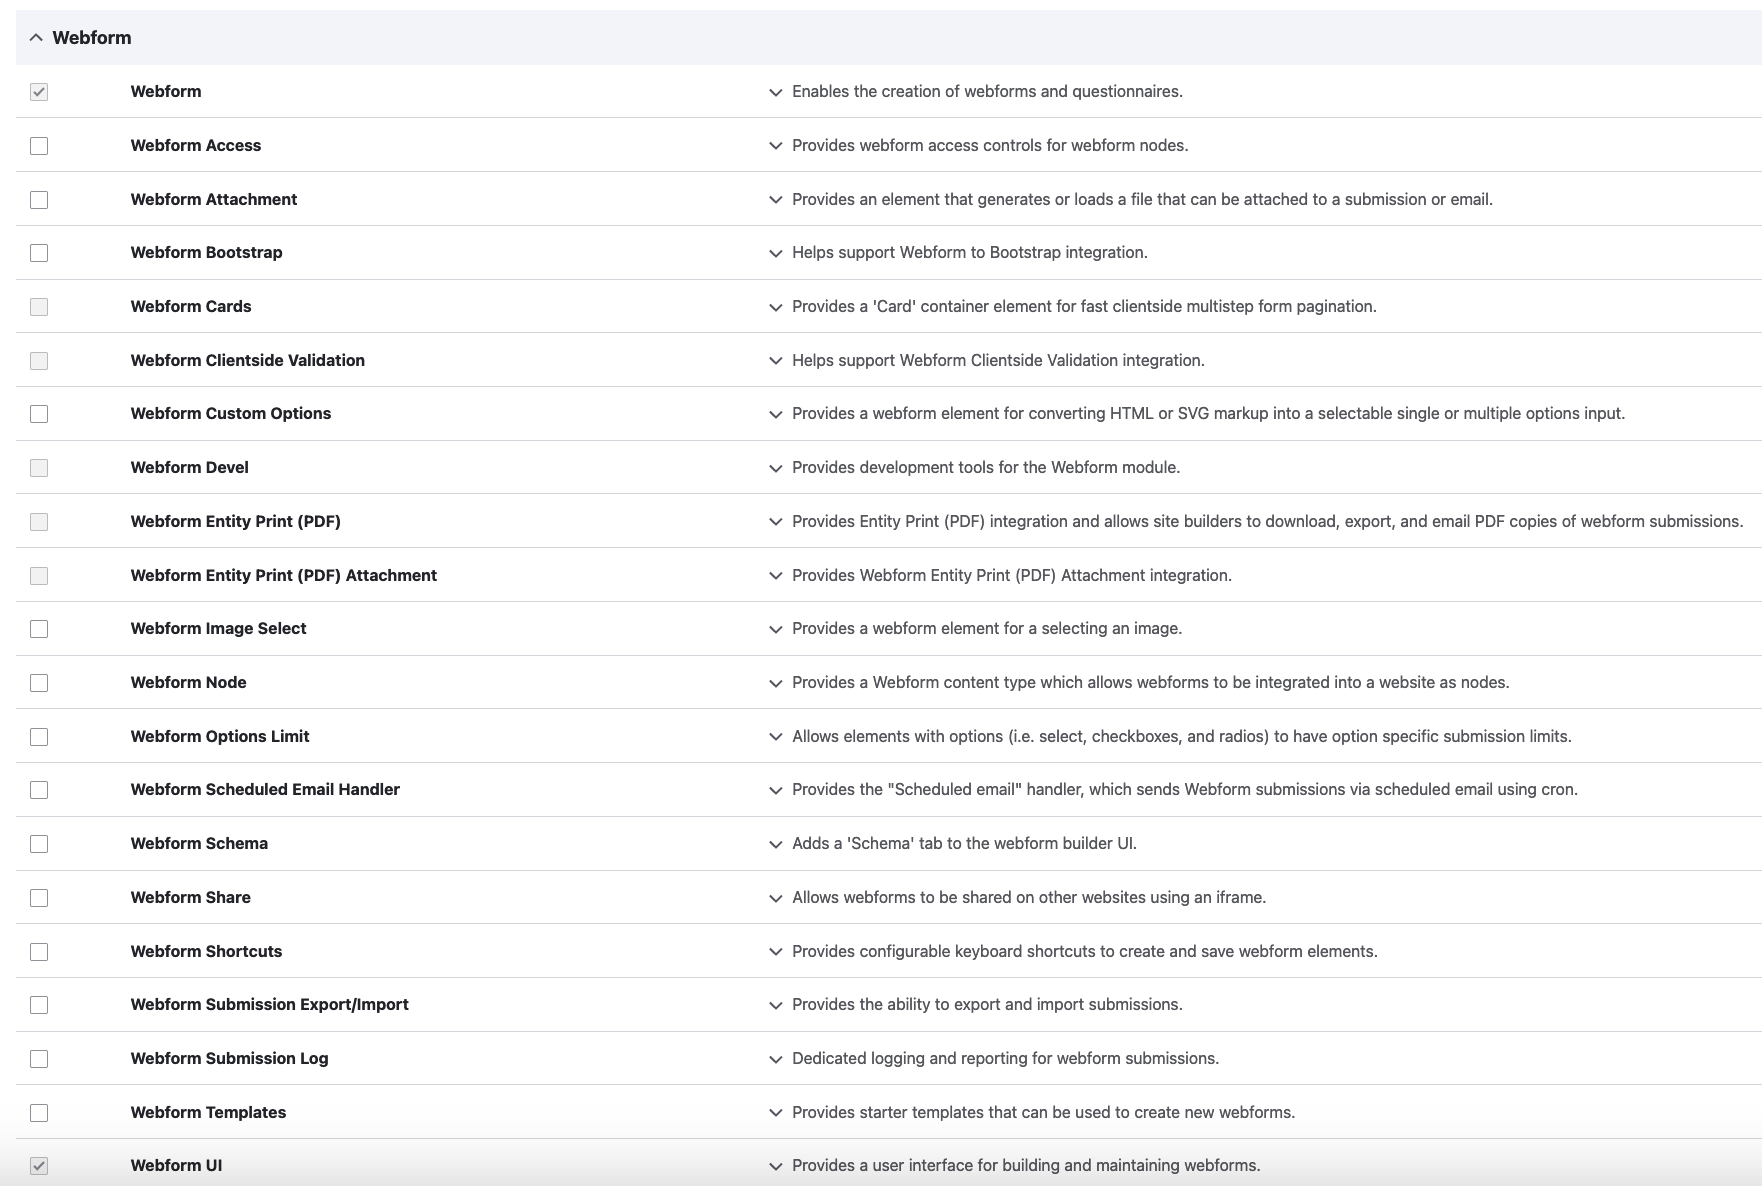This screenshot has height=1186, width=1762.
Task: Expand description chevron for Webform Options Limit
Action: coord(775,737)
